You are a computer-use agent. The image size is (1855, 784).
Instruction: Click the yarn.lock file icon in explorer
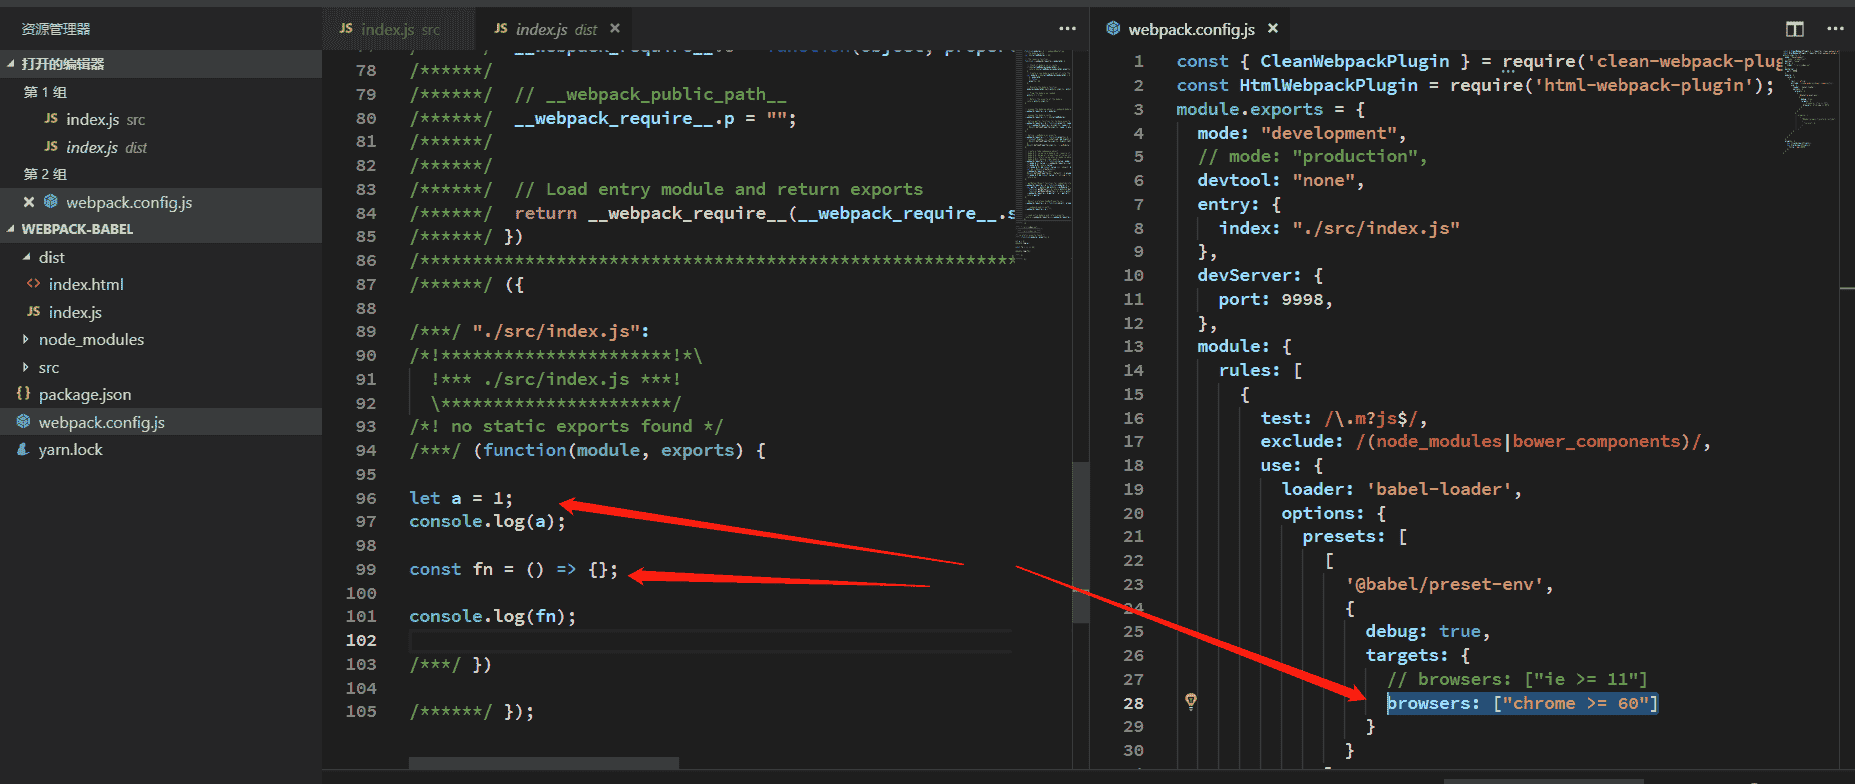pos(23,450)
